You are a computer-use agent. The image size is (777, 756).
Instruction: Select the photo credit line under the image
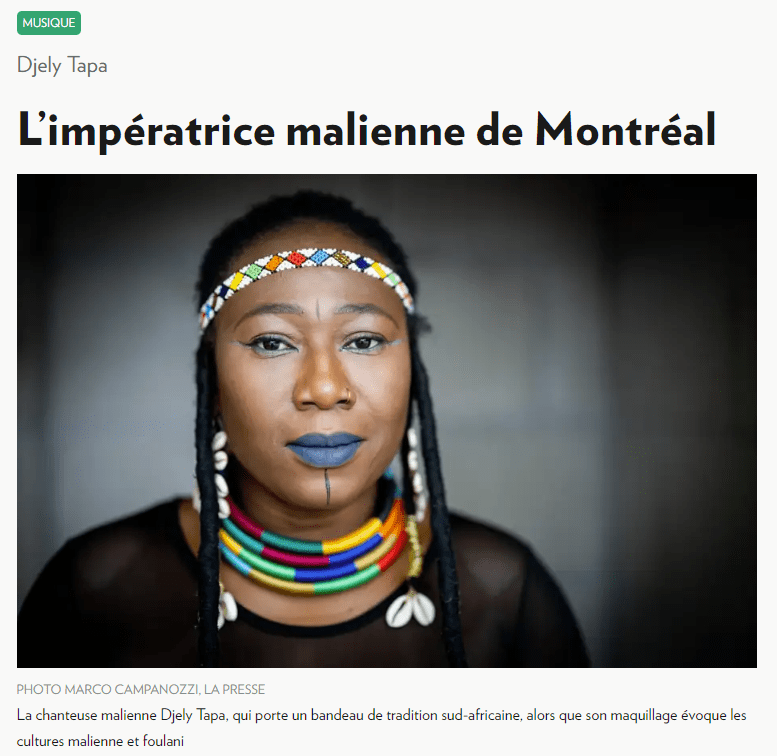point(141,690)
